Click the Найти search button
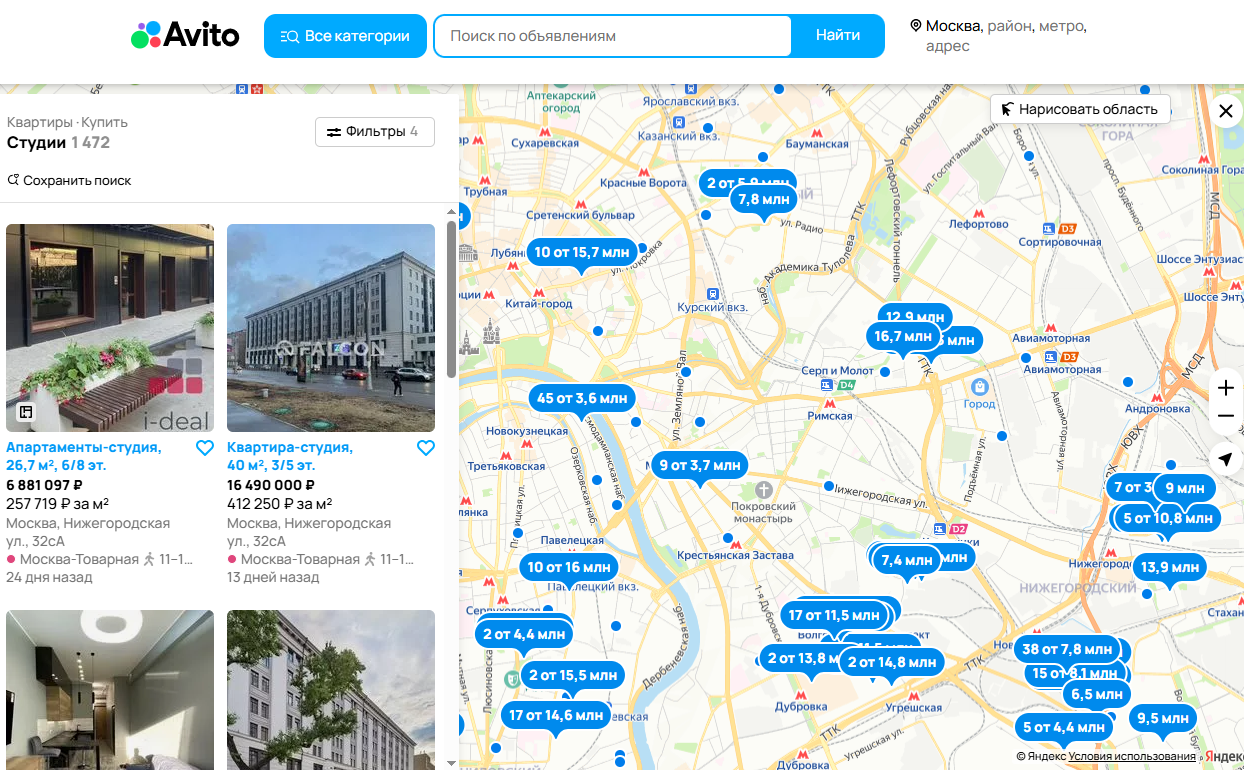This screenshot has height=770, width=1244. 838,36
